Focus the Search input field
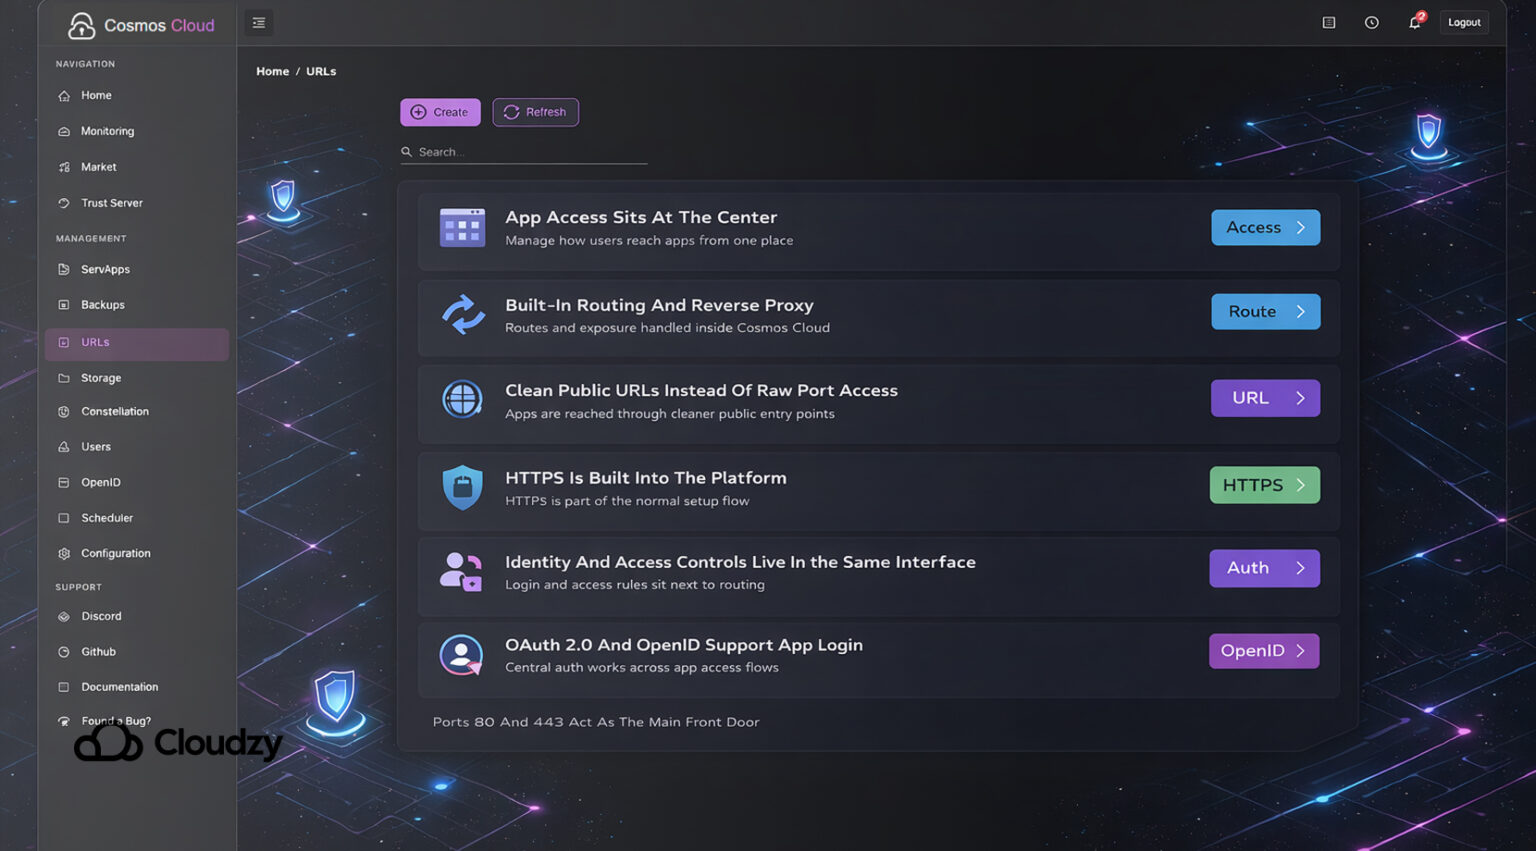The height and width of the screenshot is (851, 1536). pos(524,152)
